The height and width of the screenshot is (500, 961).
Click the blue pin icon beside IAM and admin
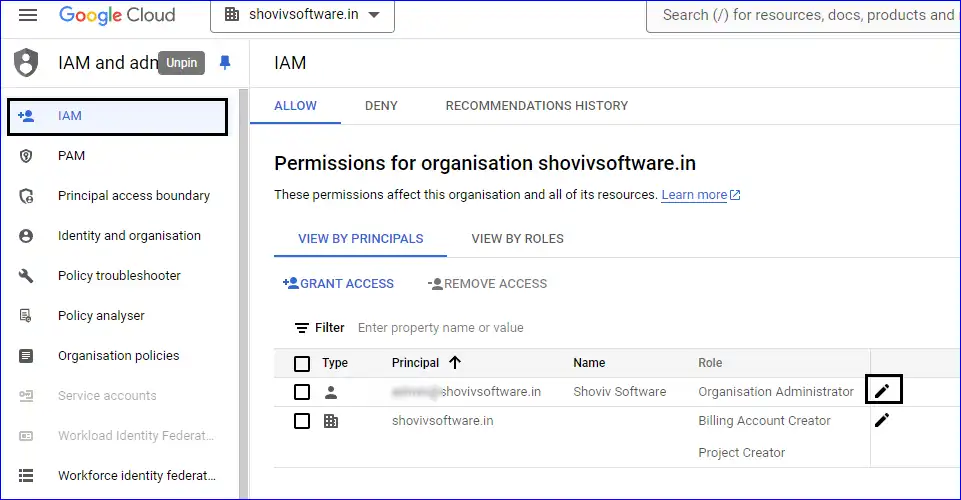[x=225, y=63]
